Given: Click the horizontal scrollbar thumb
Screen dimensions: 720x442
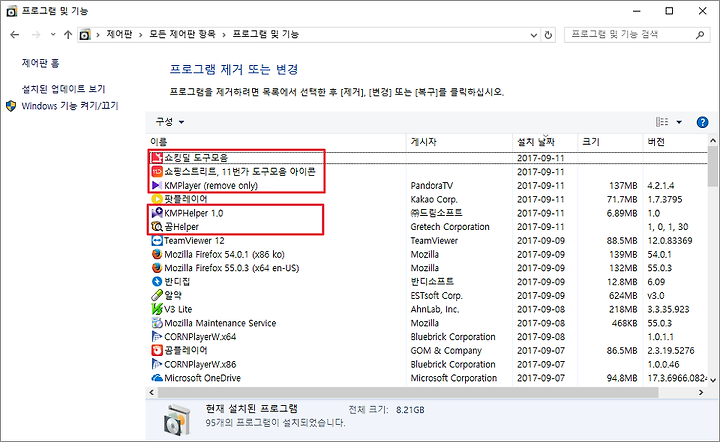Looking at the screenshot, I should (x=408, y=392).
